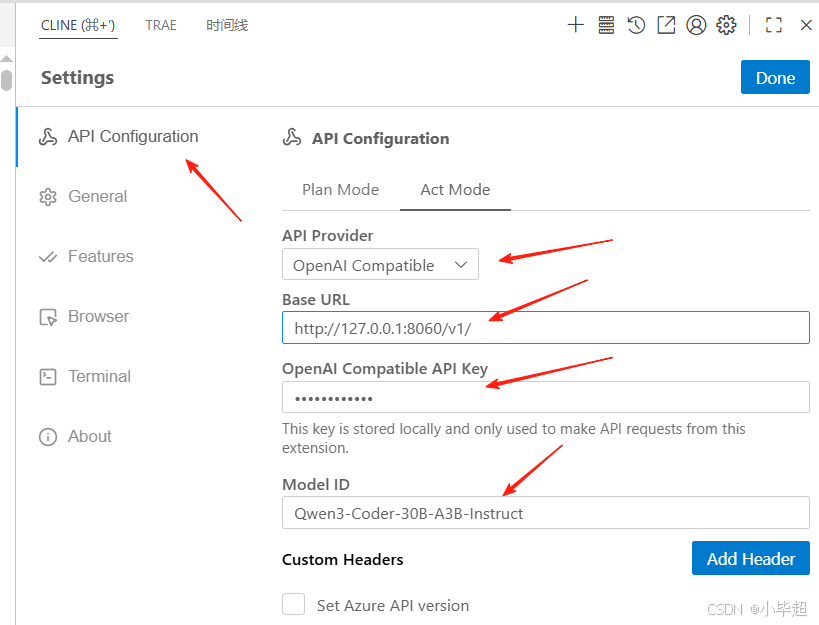This screenshot has height=625, width=819.
Task: Click the Done button
Action: click(x=775, y=77)
